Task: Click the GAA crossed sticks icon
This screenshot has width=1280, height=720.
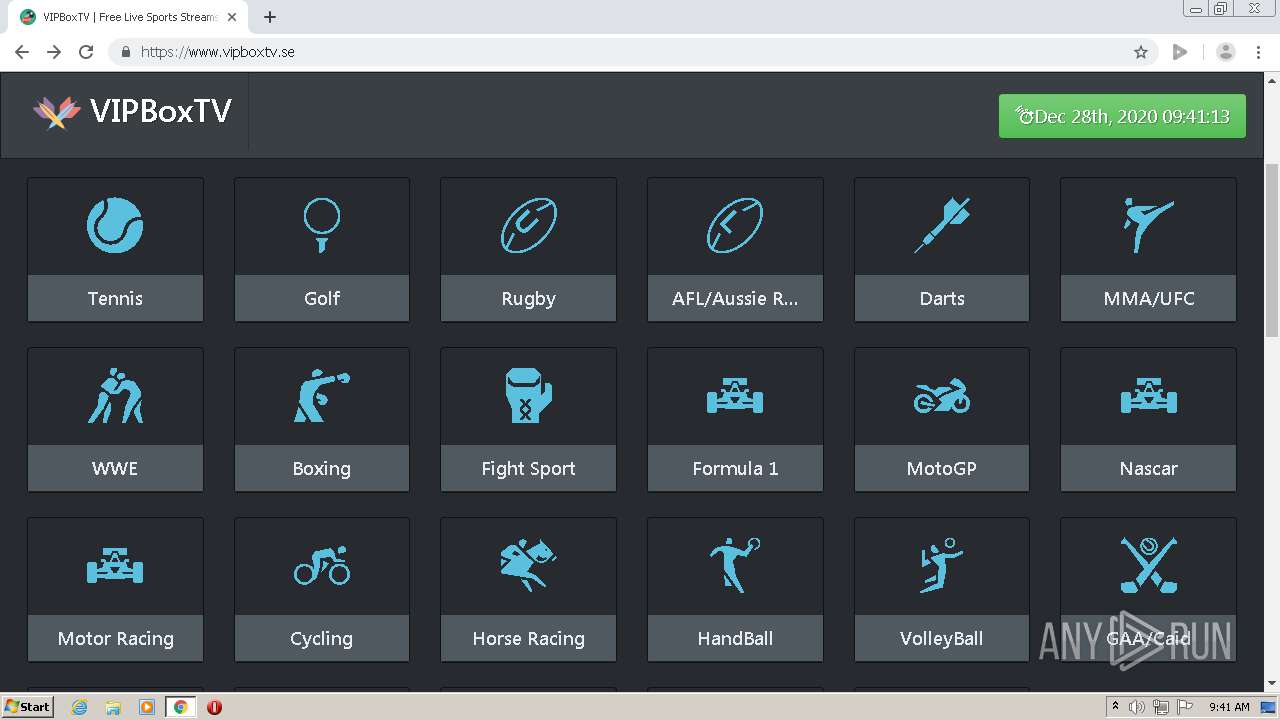Action: [x=1148, y=565]
